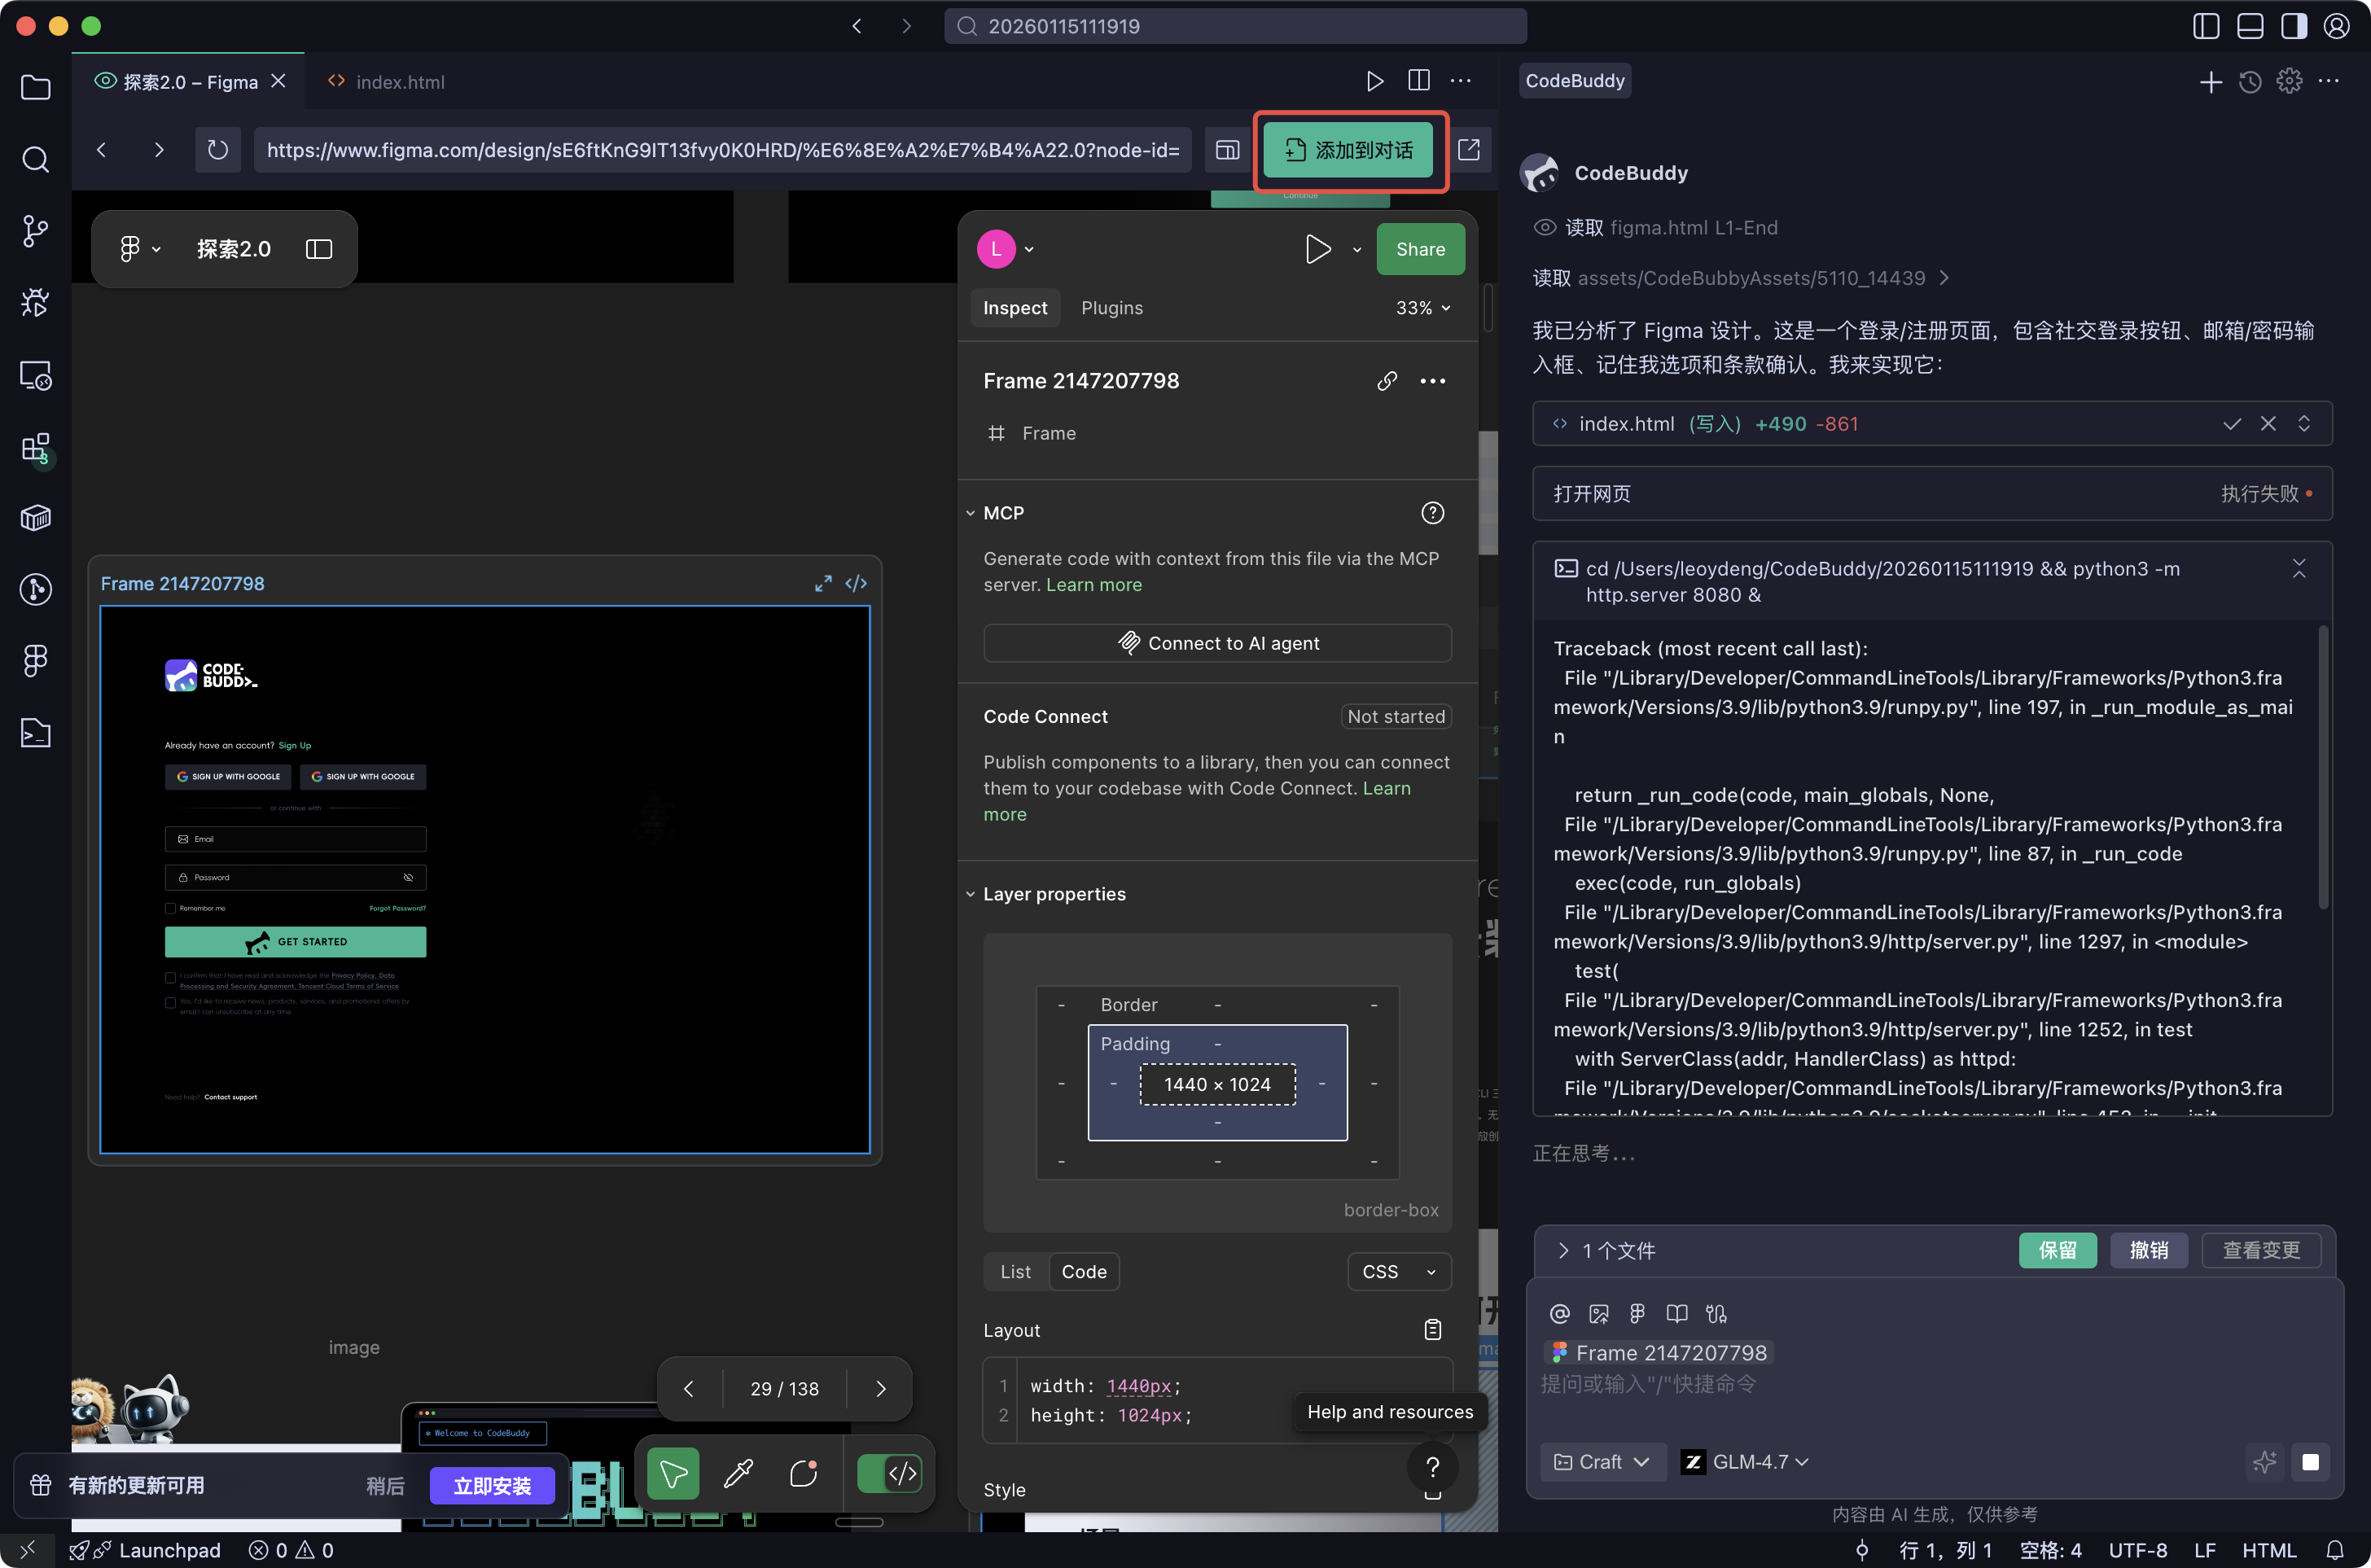Image resolution: width=2371 pixels, height=1568 pixels.
Task: Open the CSS language dropdown
Action: (x=1398, y=1272)
